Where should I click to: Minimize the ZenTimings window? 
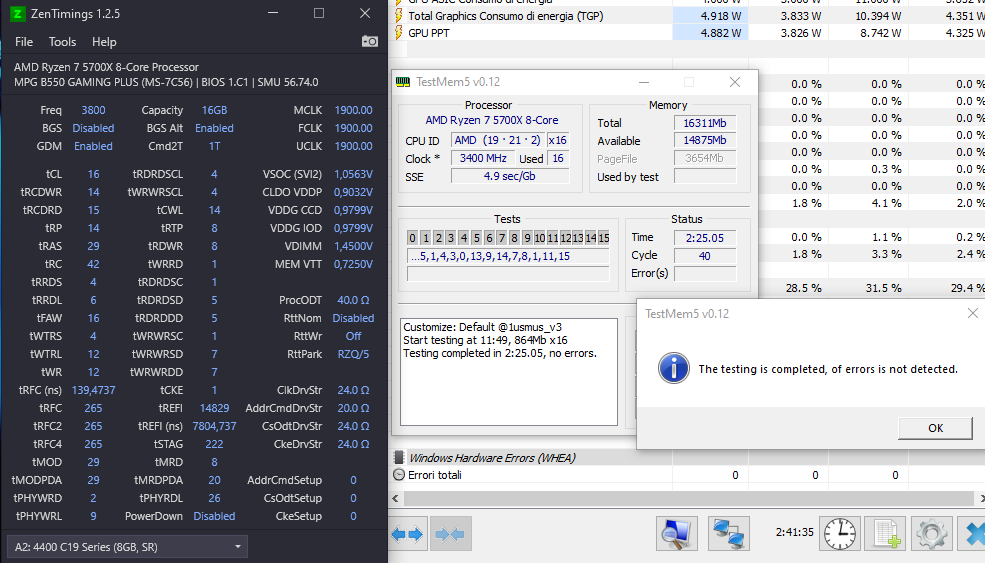pyautogui.click(x=273, y=13)
